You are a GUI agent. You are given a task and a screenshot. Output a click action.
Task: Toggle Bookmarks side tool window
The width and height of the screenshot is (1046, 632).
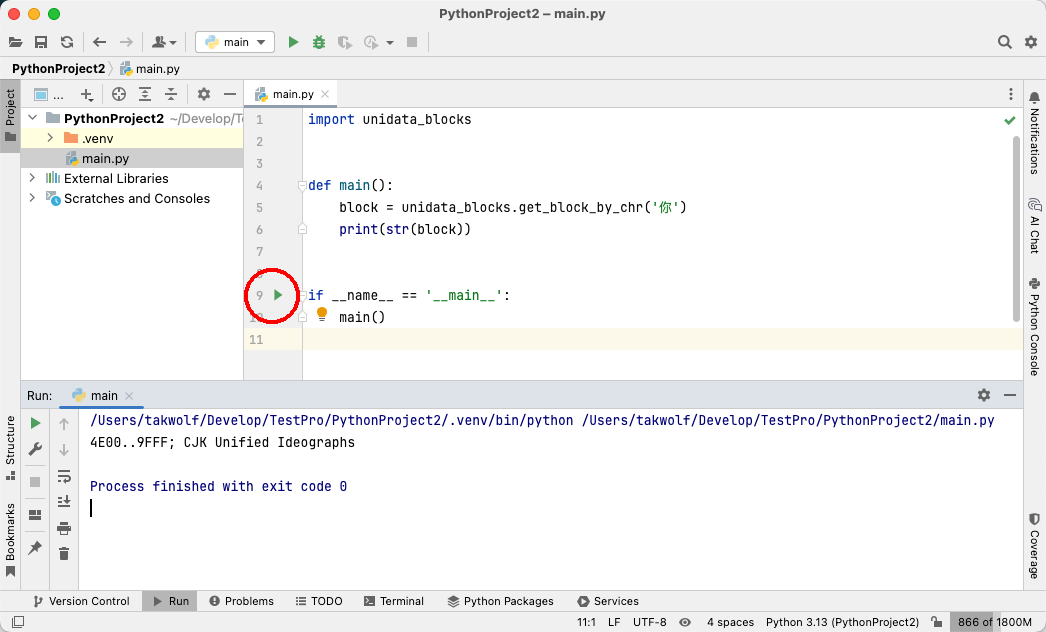click(x=10, y=540)
